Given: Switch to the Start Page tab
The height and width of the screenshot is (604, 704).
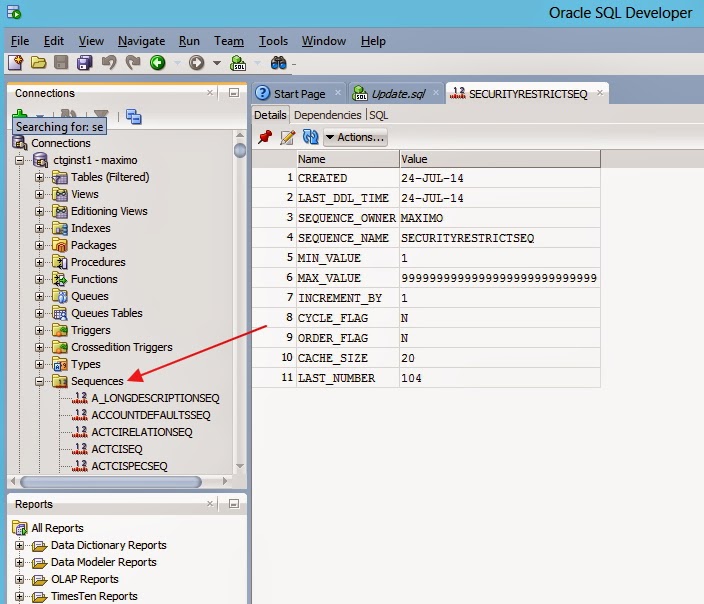Looking at the screenshot, I should click(299, 94).
